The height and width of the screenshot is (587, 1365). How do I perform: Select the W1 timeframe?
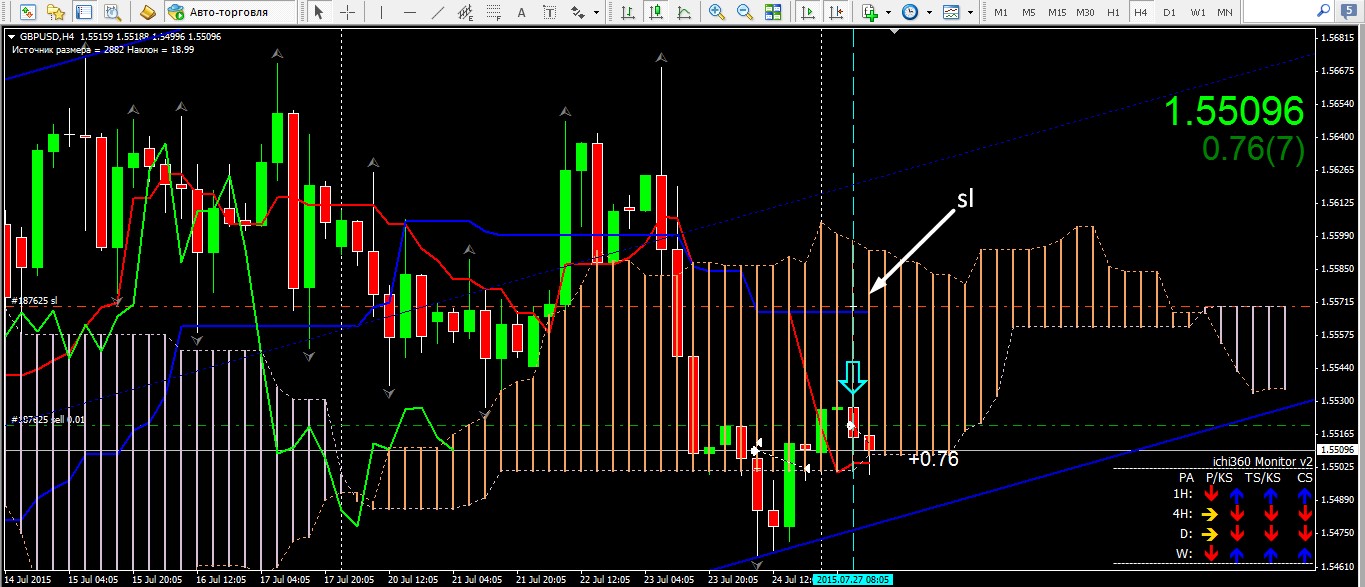click(x=1197, y=12)
